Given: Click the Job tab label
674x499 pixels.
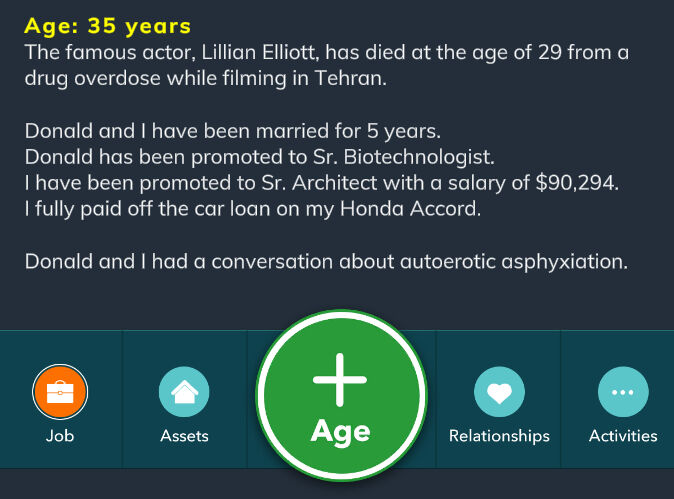Looking at the screenshot, I should click(x=60, y=436).
